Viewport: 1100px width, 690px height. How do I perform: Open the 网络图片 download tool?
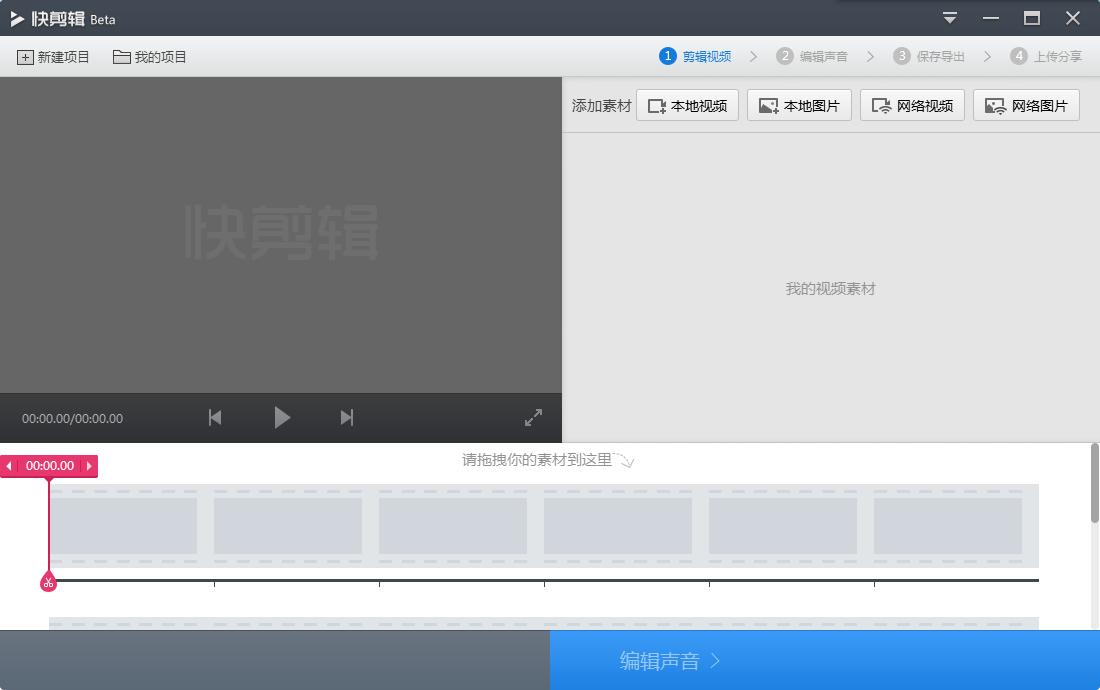1026,105
